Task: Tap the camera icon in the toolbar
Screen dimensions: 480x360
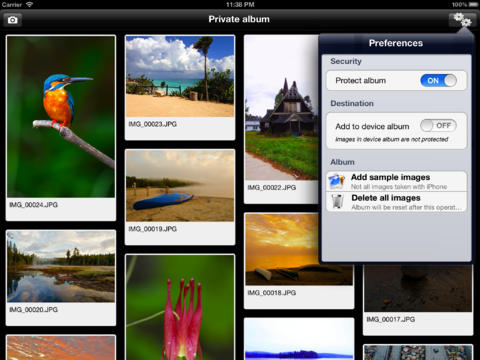Action: 13,20
